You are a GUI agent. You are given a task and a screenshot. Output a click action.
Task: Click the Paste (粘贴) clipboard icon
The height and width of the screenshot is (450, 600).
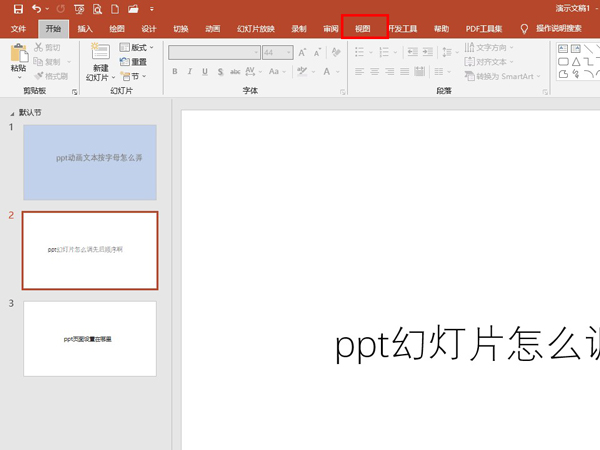[18, 53]
